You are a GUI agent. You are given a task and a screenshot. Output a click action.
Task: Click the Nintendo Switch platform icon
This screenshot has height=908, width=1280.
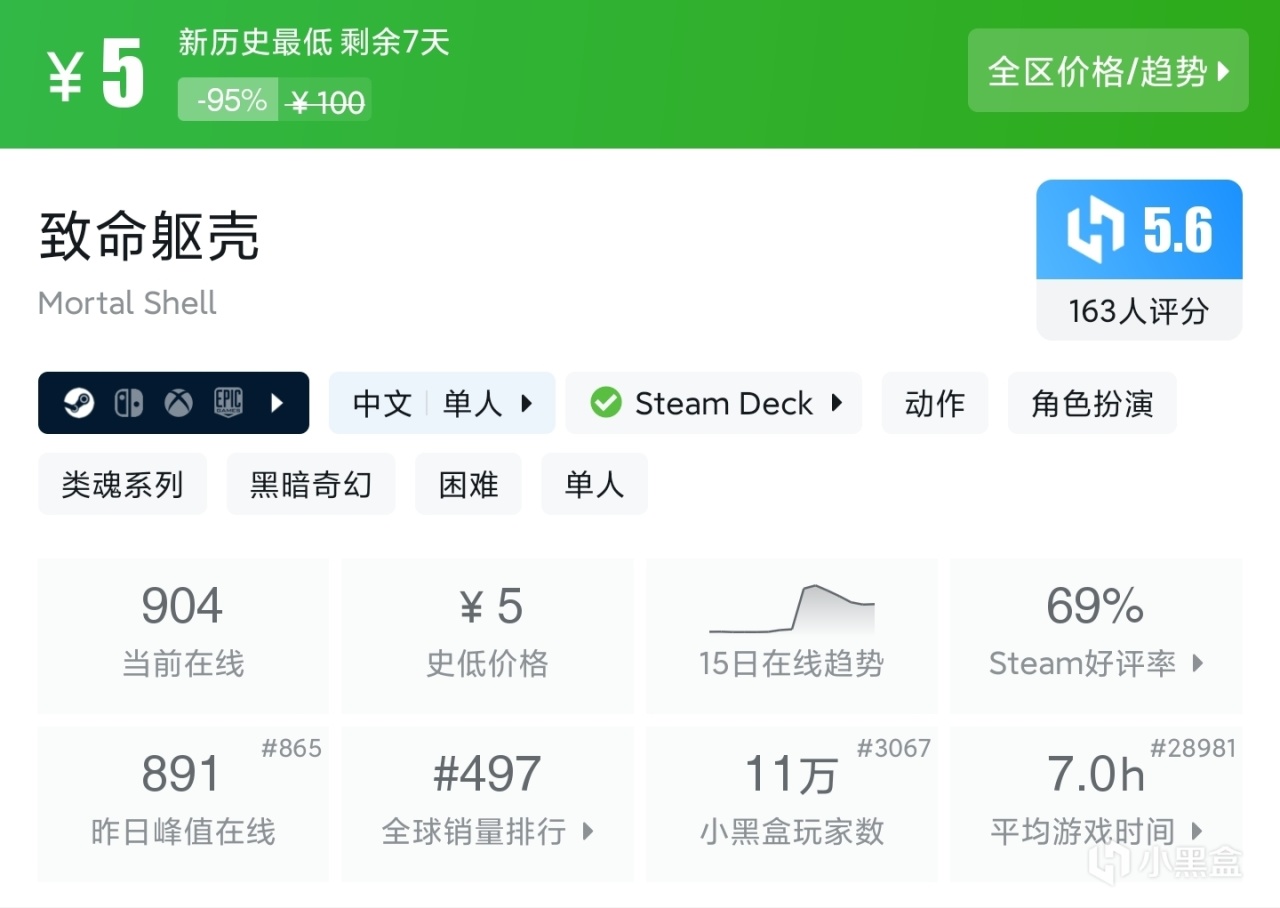point(129,403)
